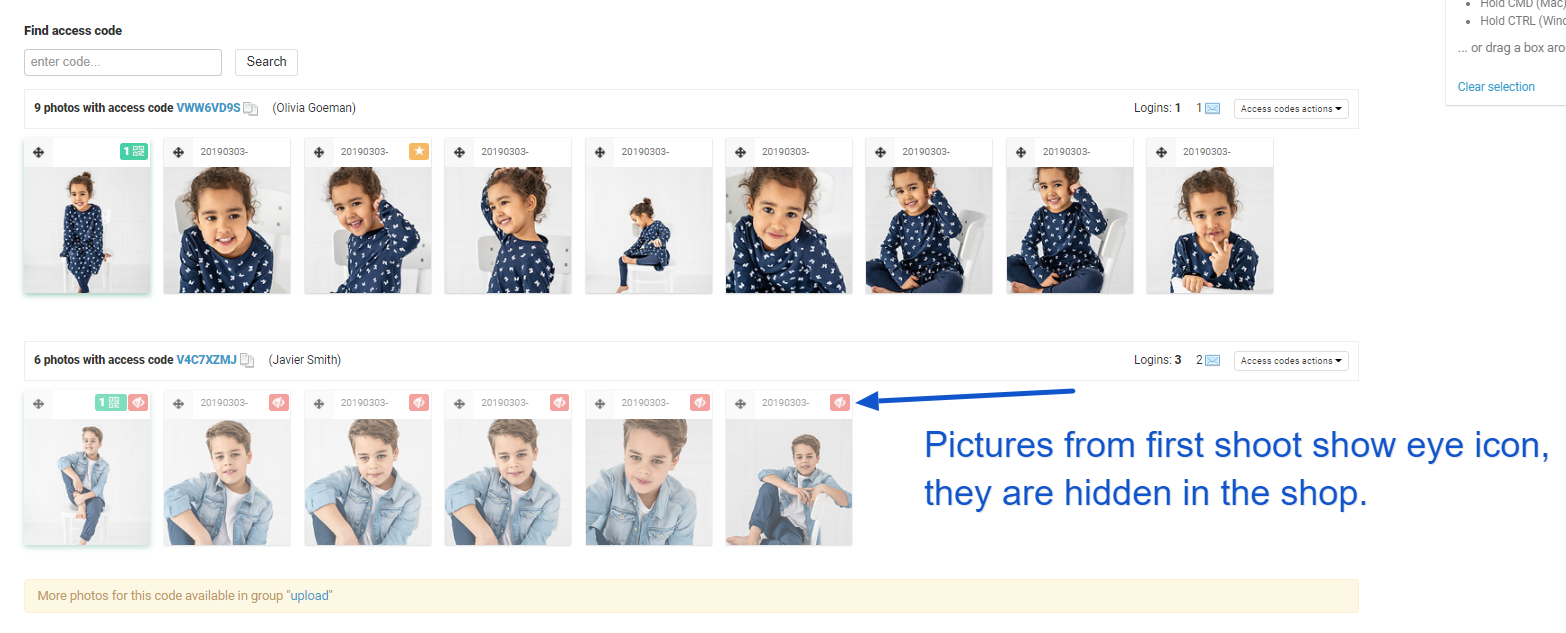This screenshot has width=1566, height=633.
Task: Select Javier's tilted close-up face photo
Action: click(649, 482)
